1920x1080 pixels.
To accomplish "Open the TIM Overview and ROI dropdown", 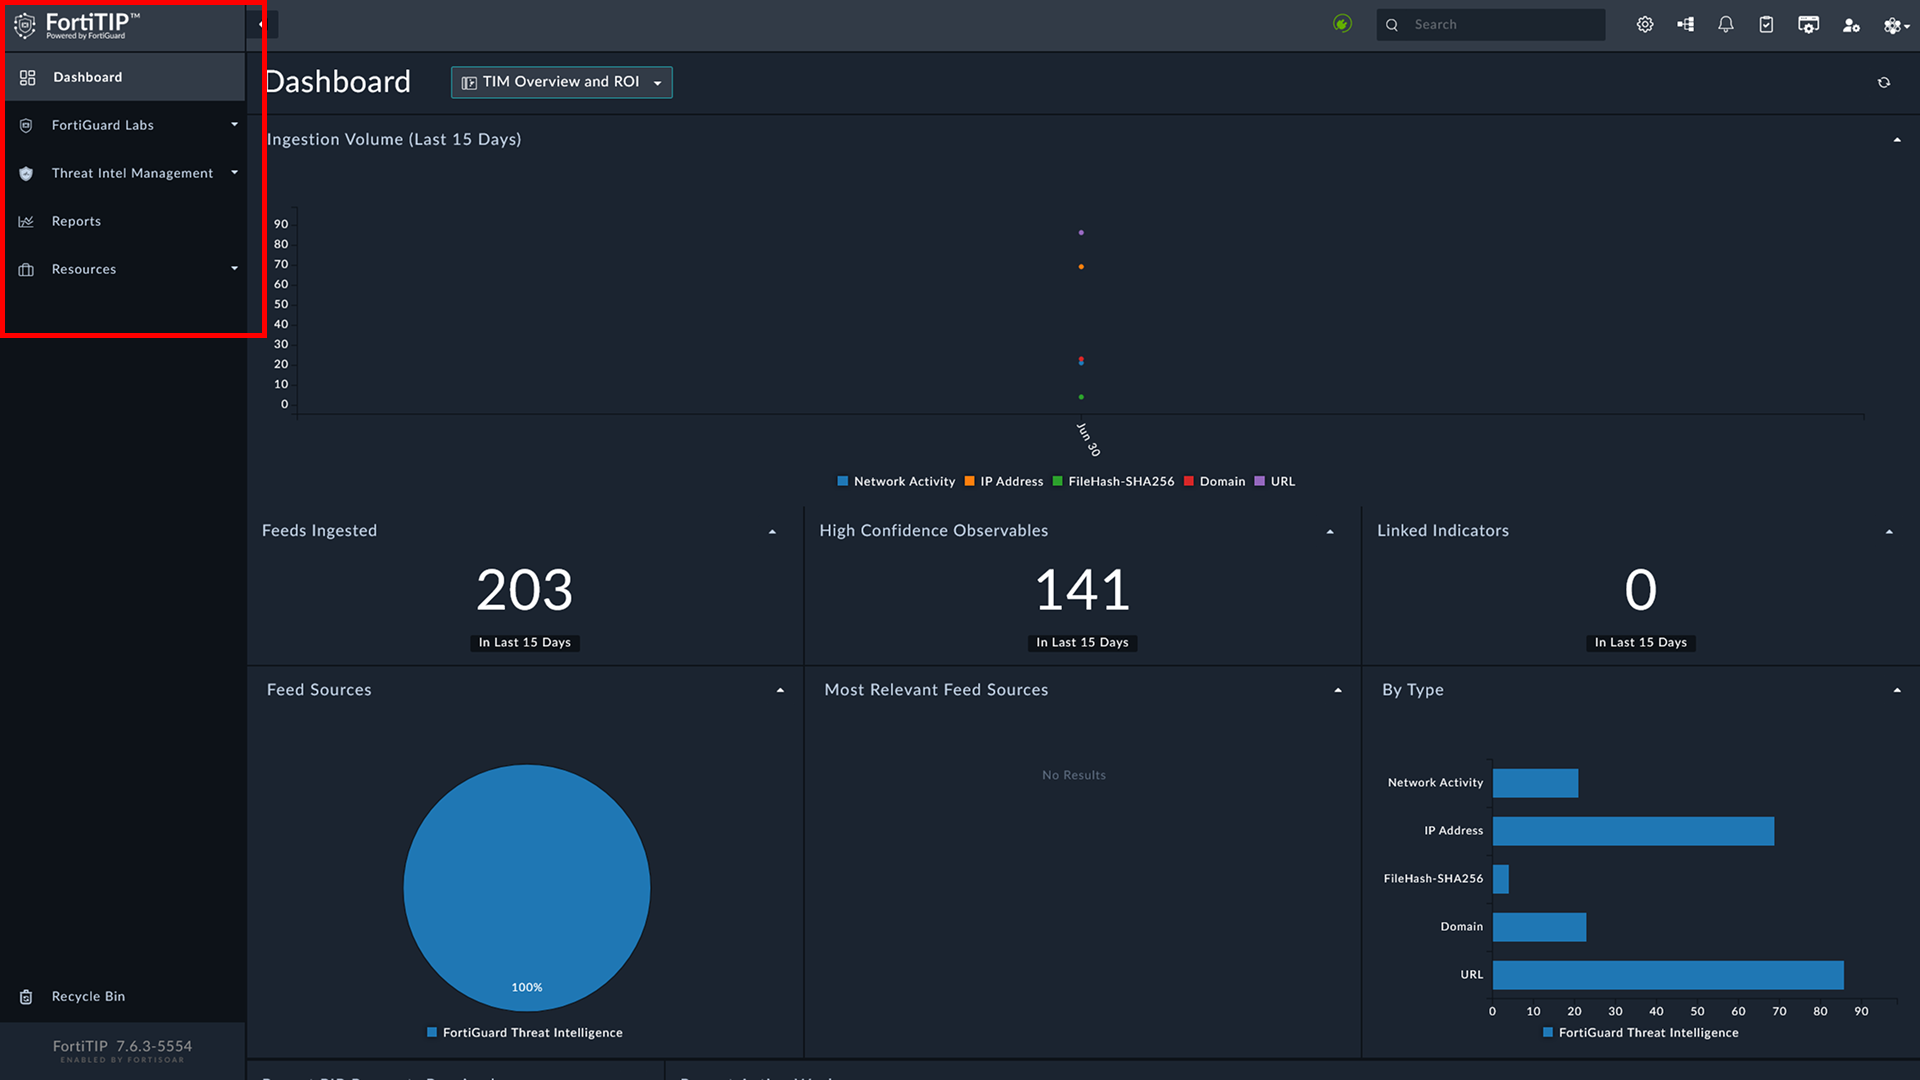I will click(x=562, y=82).
